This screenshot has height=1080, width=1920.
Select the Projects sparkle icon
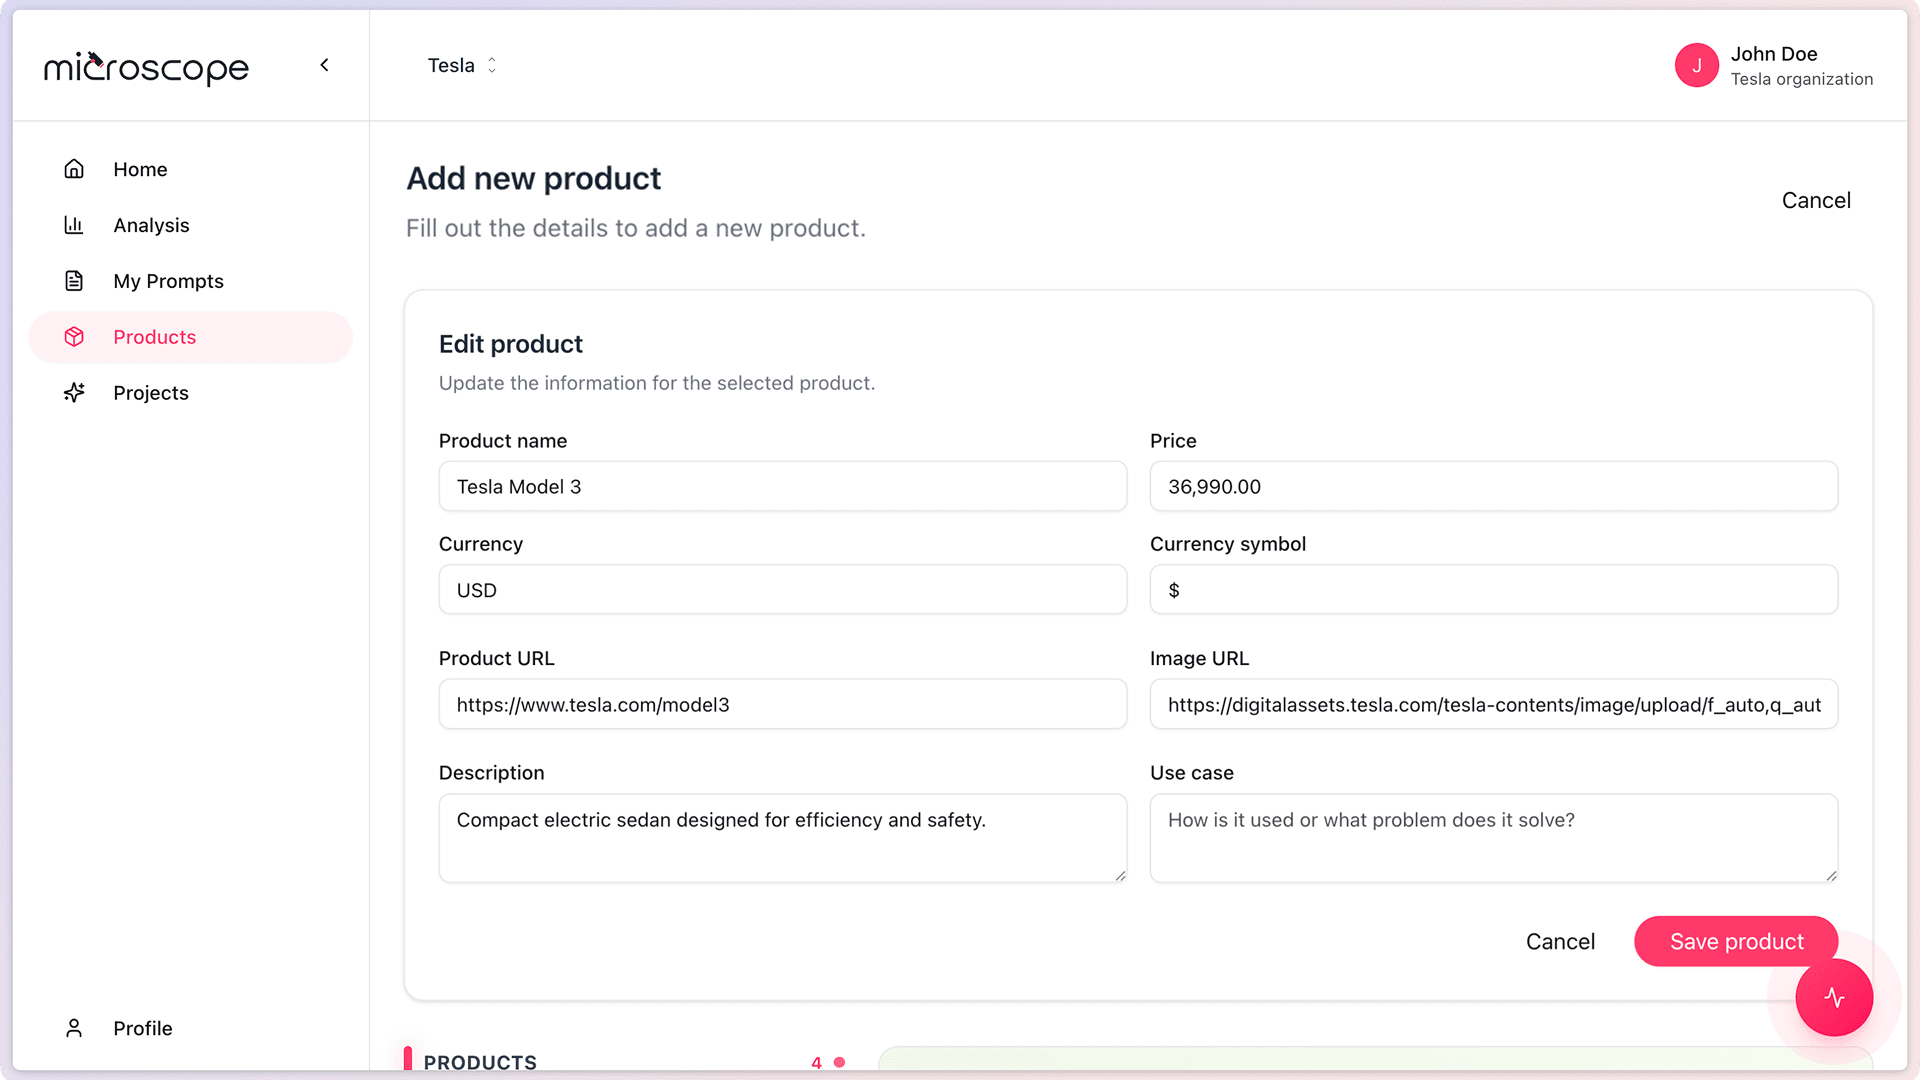75,392
